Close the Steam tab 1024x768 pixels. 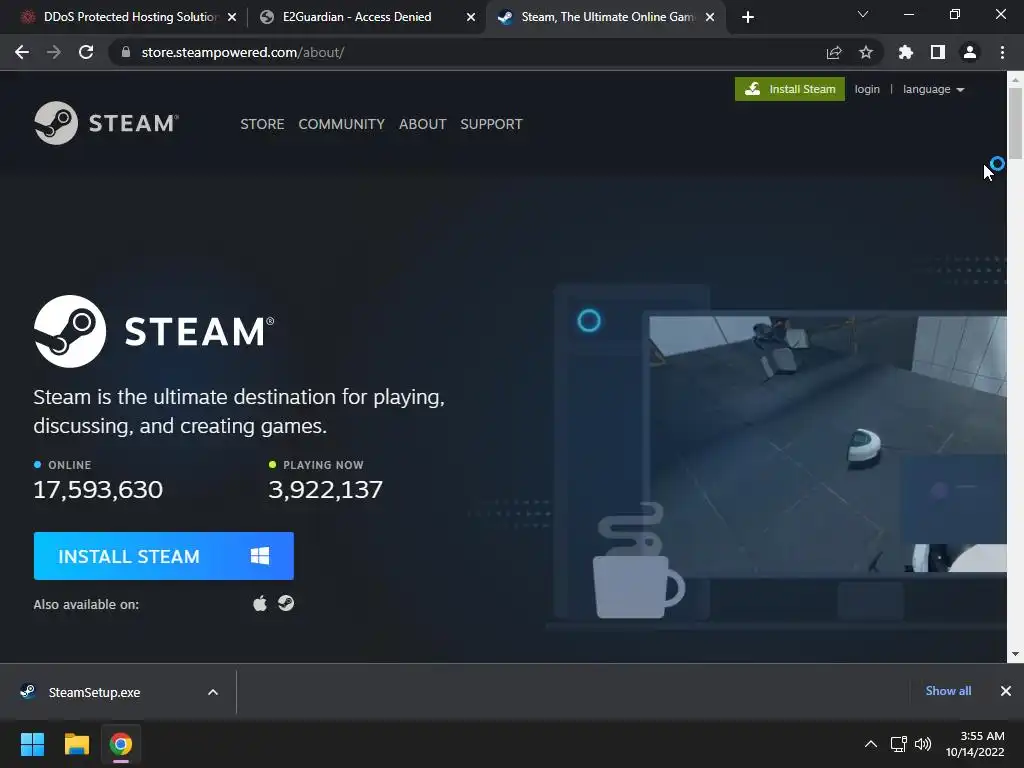(x=710, y=17)
